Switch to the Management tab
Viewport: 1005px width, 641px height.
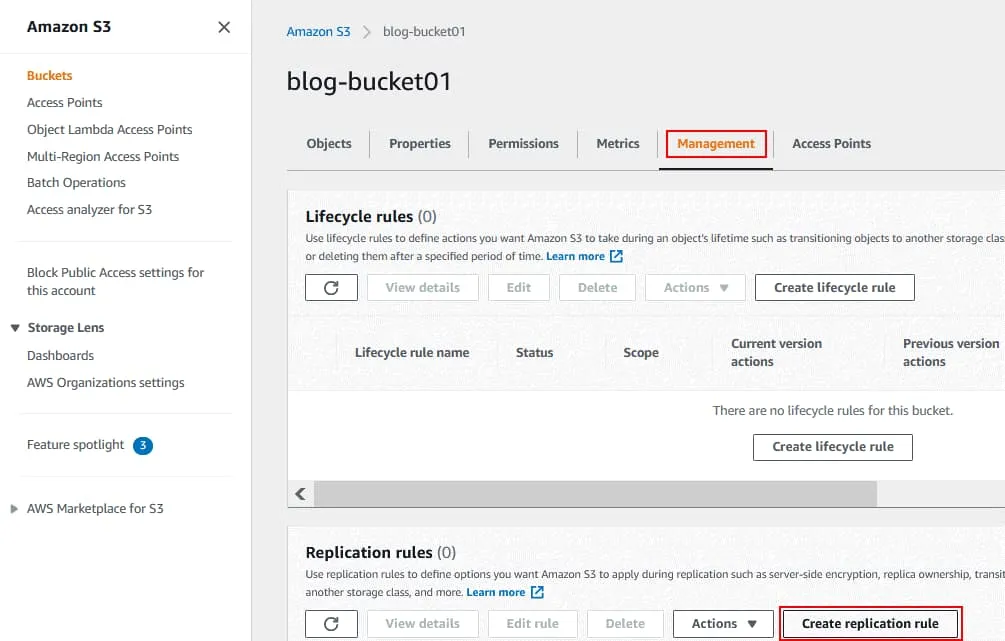(716, 144)
